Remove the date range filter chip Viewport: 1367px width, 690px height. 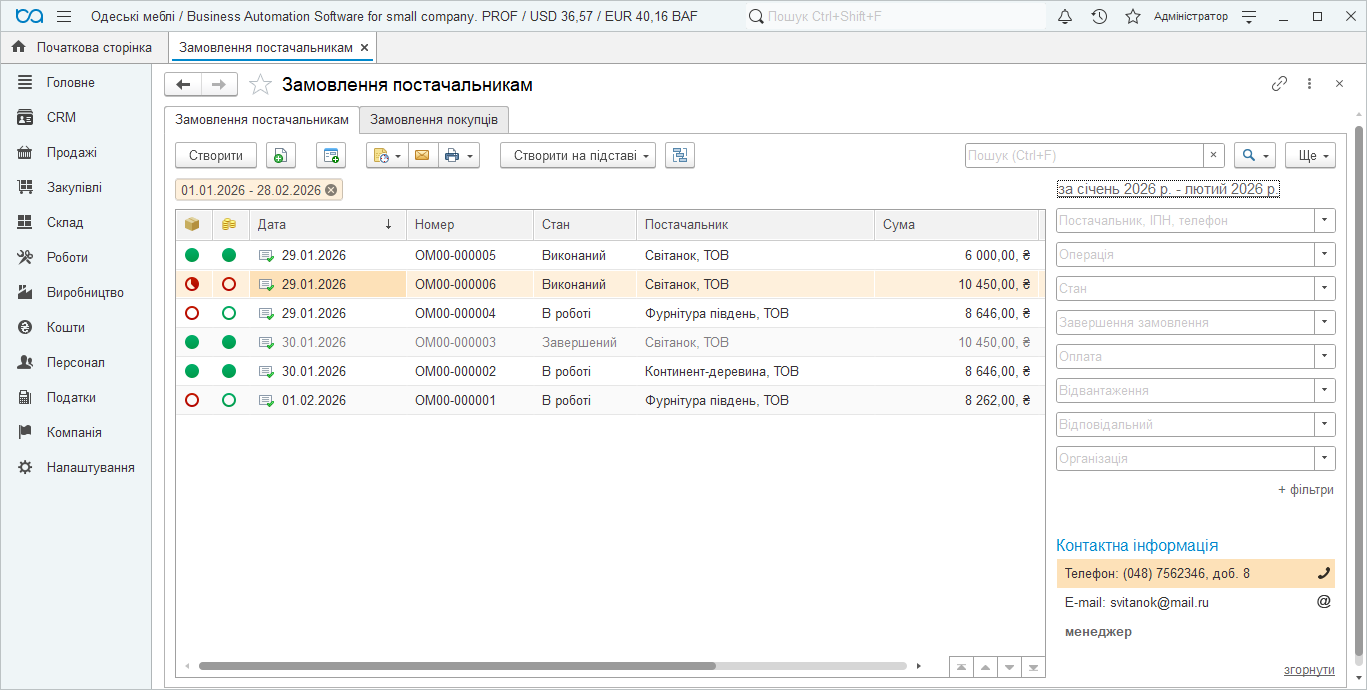[331, 190]
